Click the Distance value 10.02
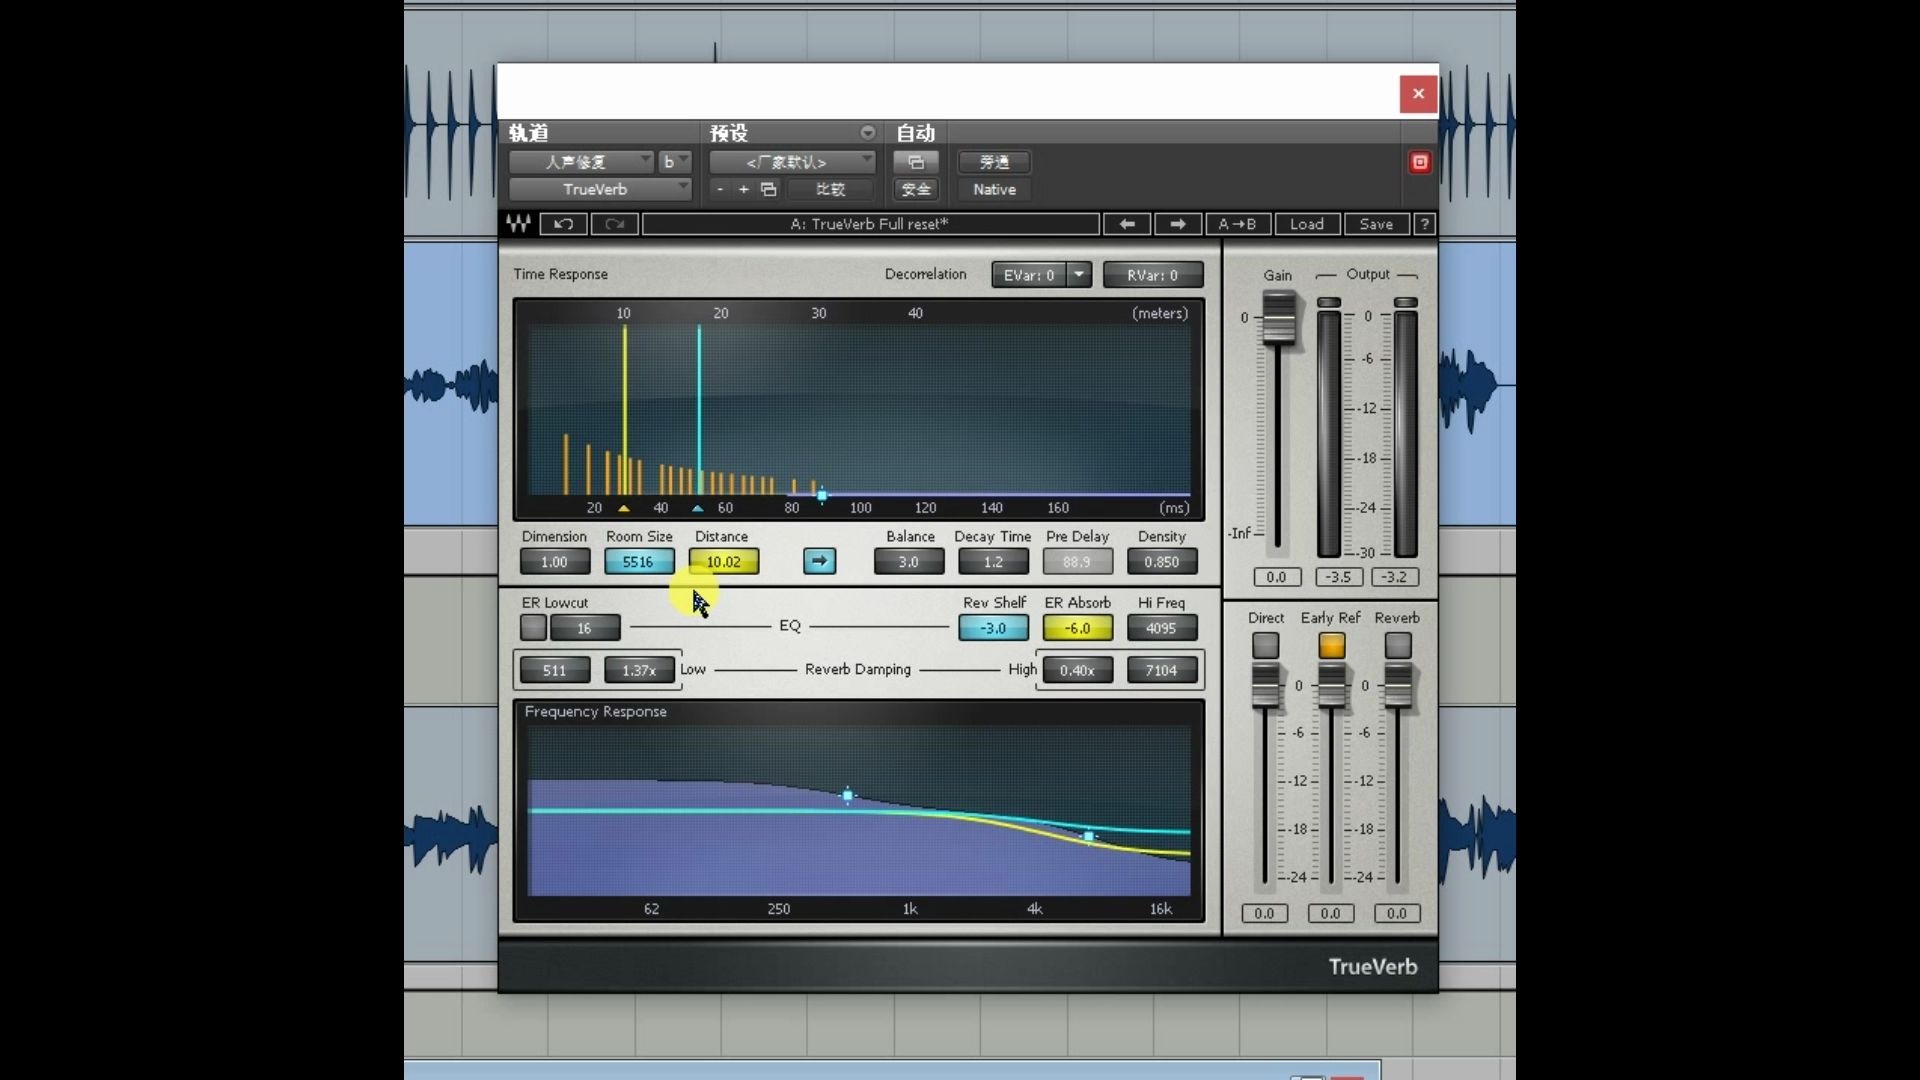 (x=723, y=562)
